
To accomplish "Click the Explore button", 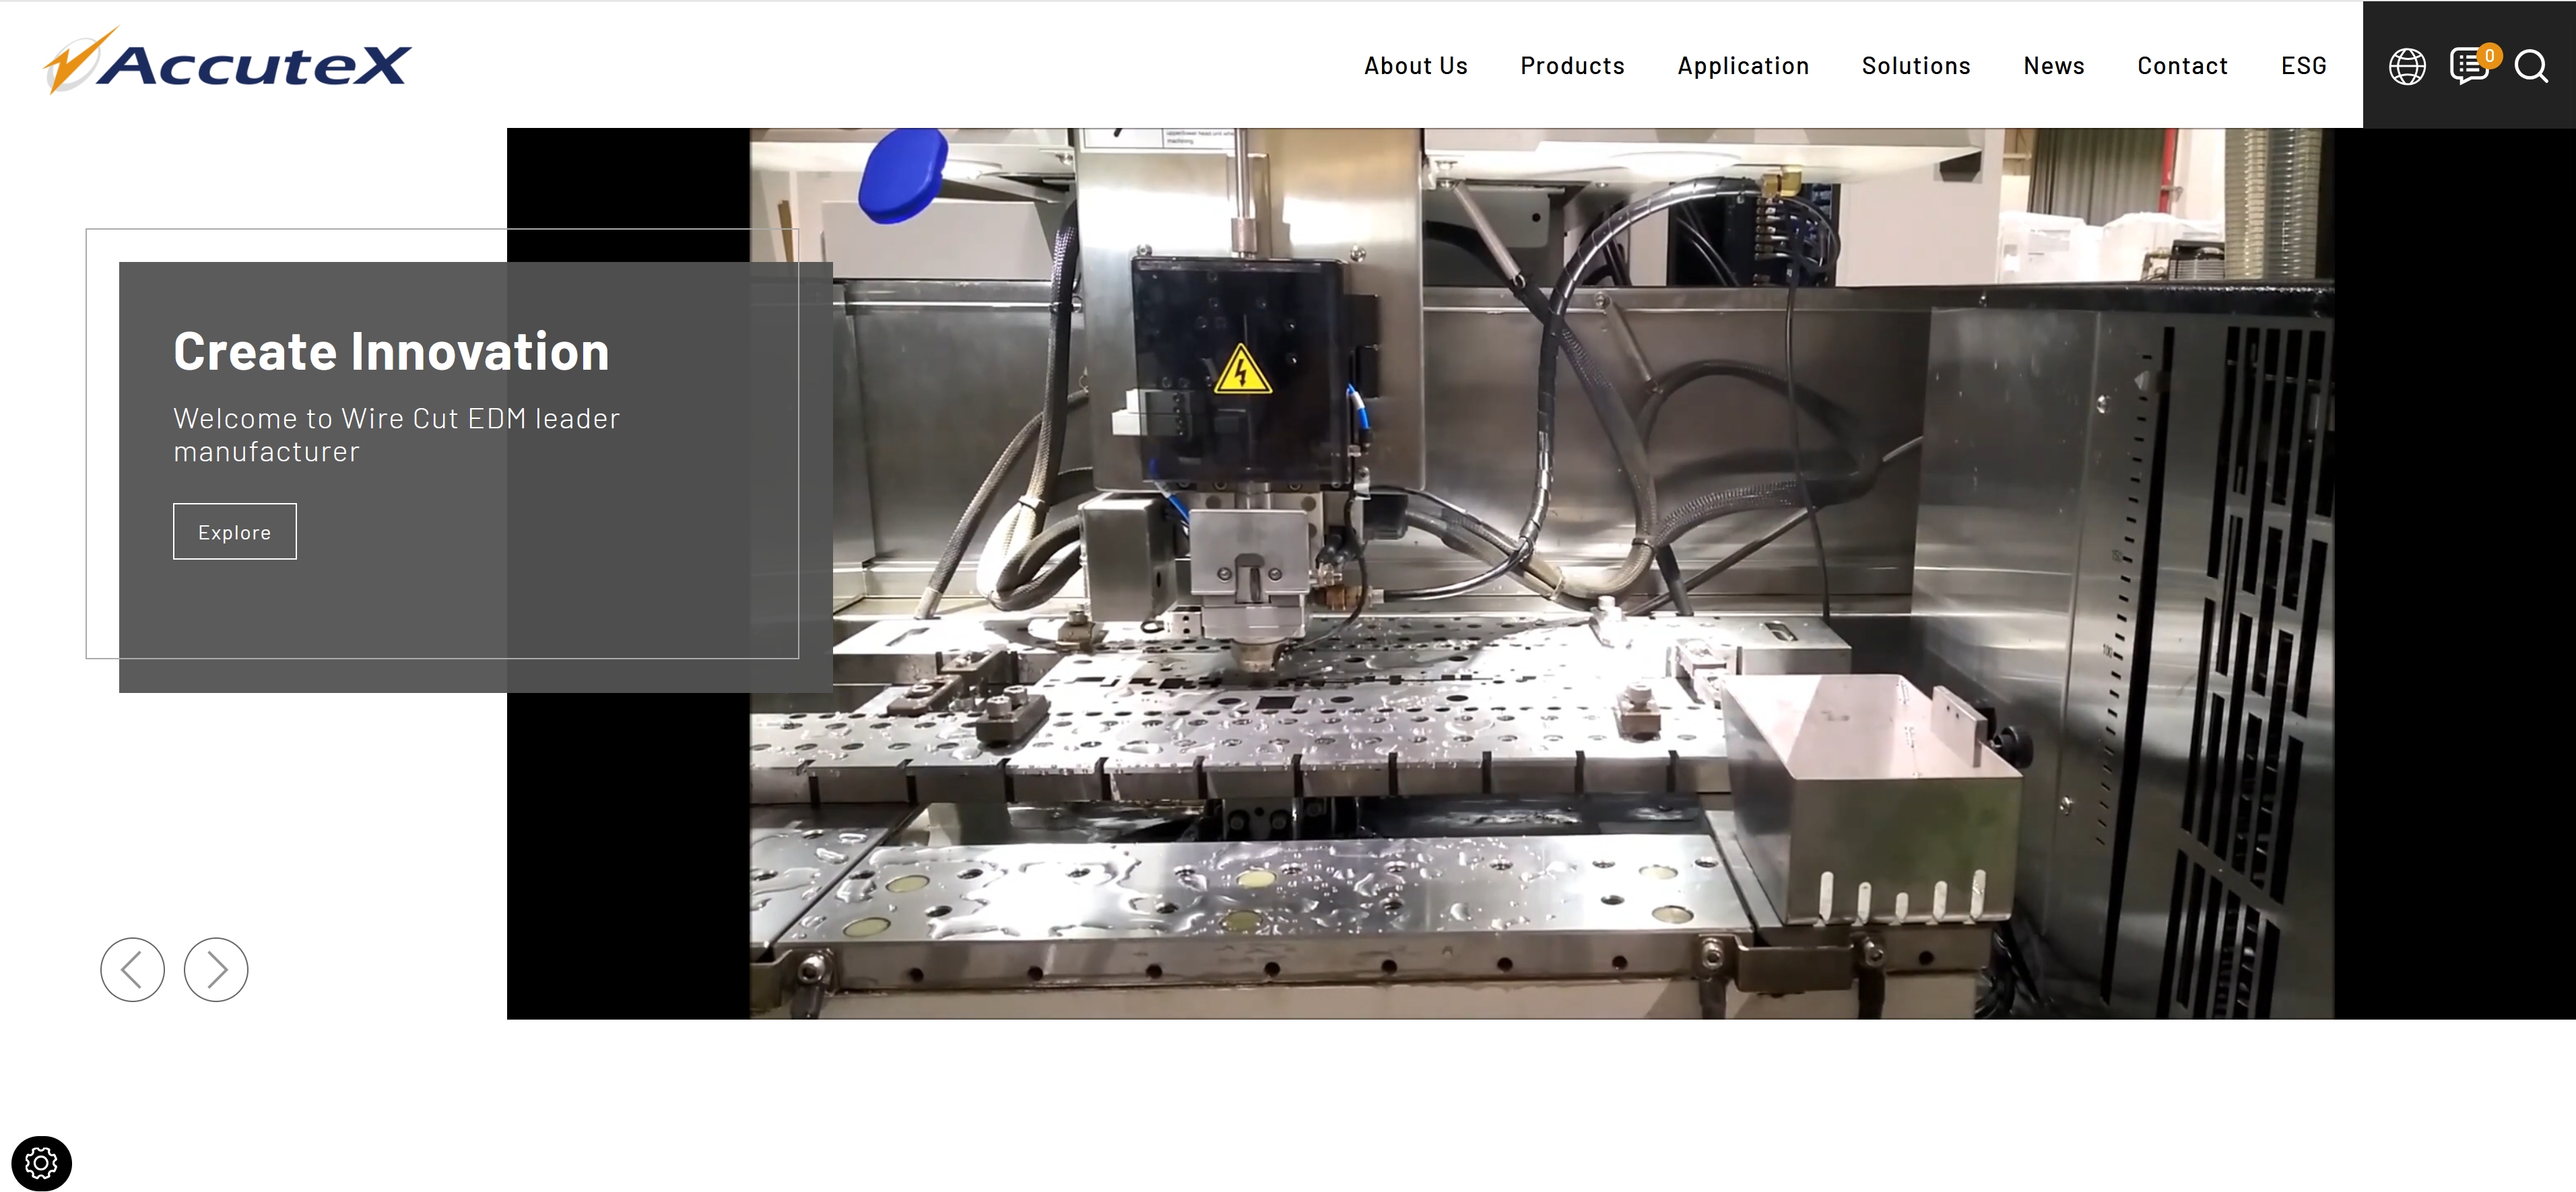I will [235, 531].
